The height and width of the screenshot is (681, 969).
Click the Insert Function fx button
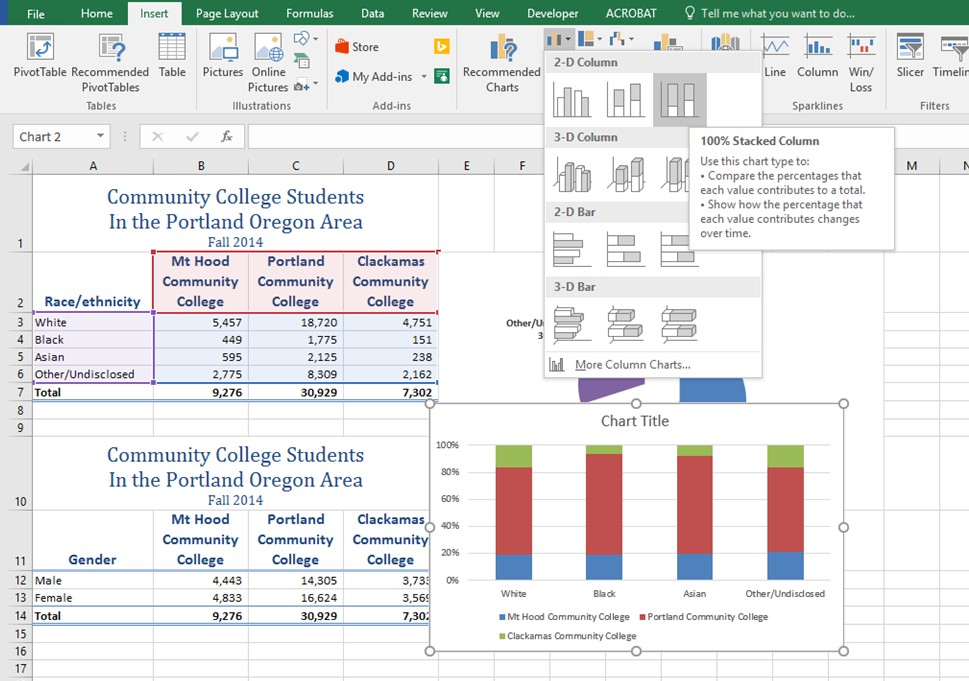[x=227, y=137]
